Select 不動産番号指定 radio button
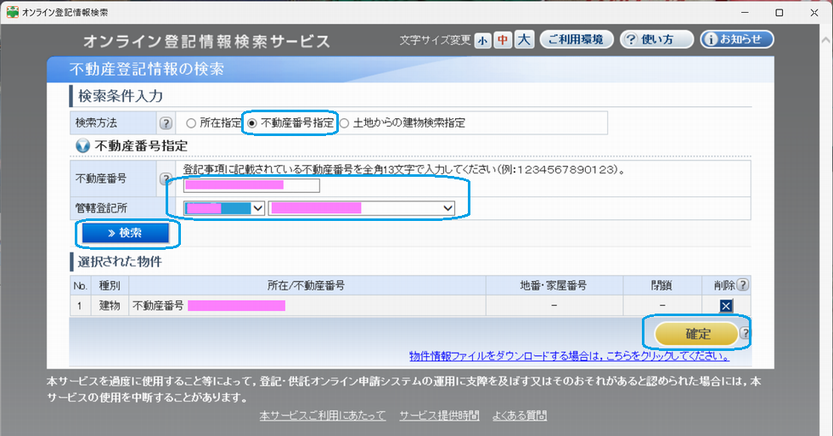Viewport: 833px width, 436px height. pos(253,123)
